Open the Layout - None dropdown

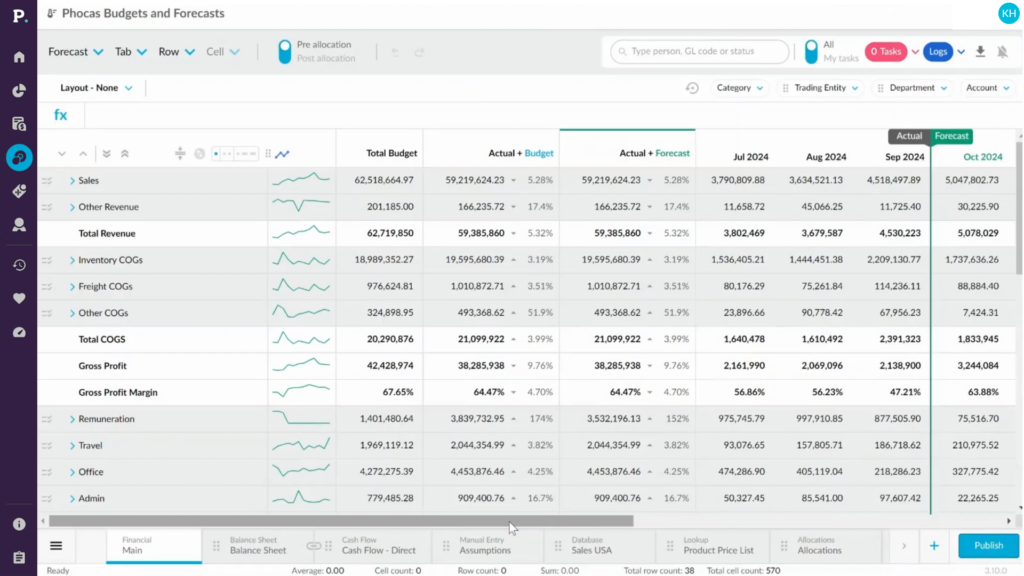96,88
